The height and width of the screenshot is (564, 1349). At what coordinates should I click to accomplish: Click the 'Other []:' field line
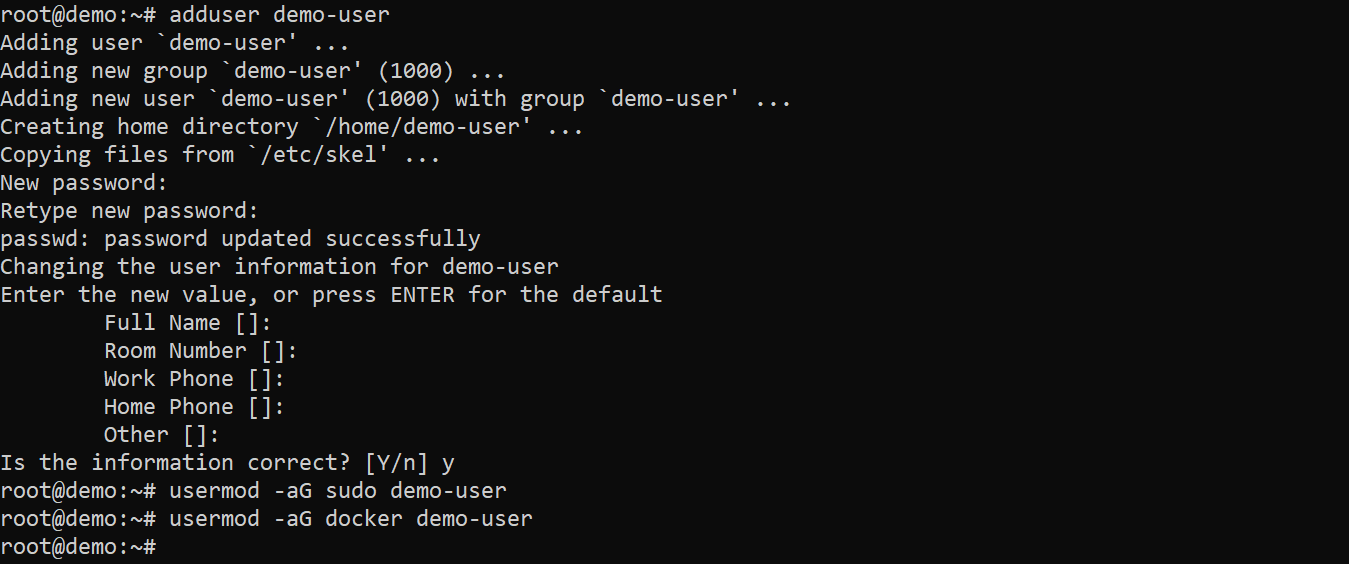point(162,435)
